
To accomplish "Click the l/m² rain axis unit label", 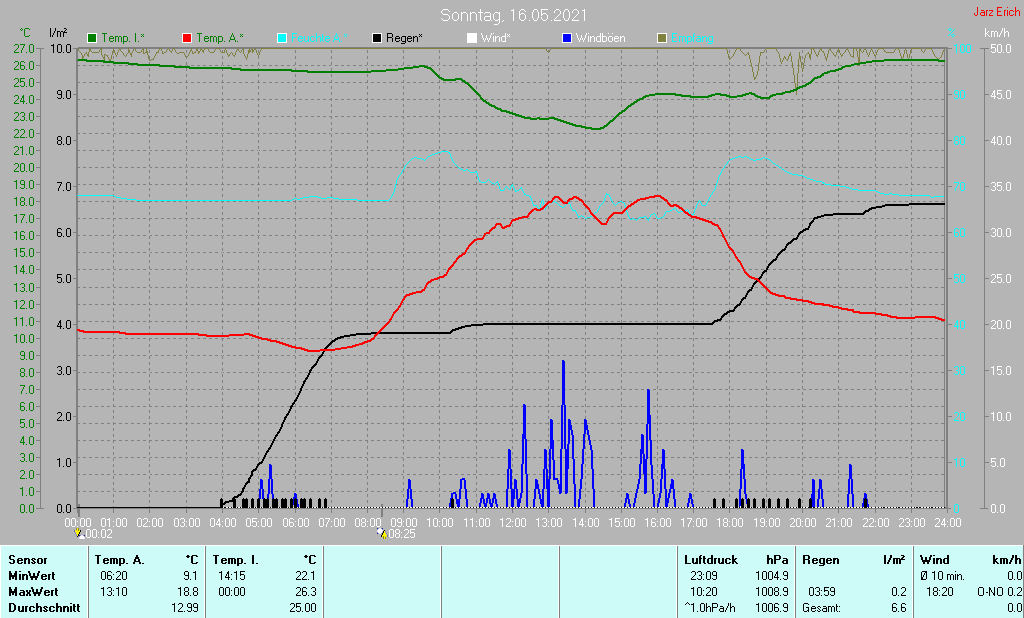I will click(x=58, y=32).
